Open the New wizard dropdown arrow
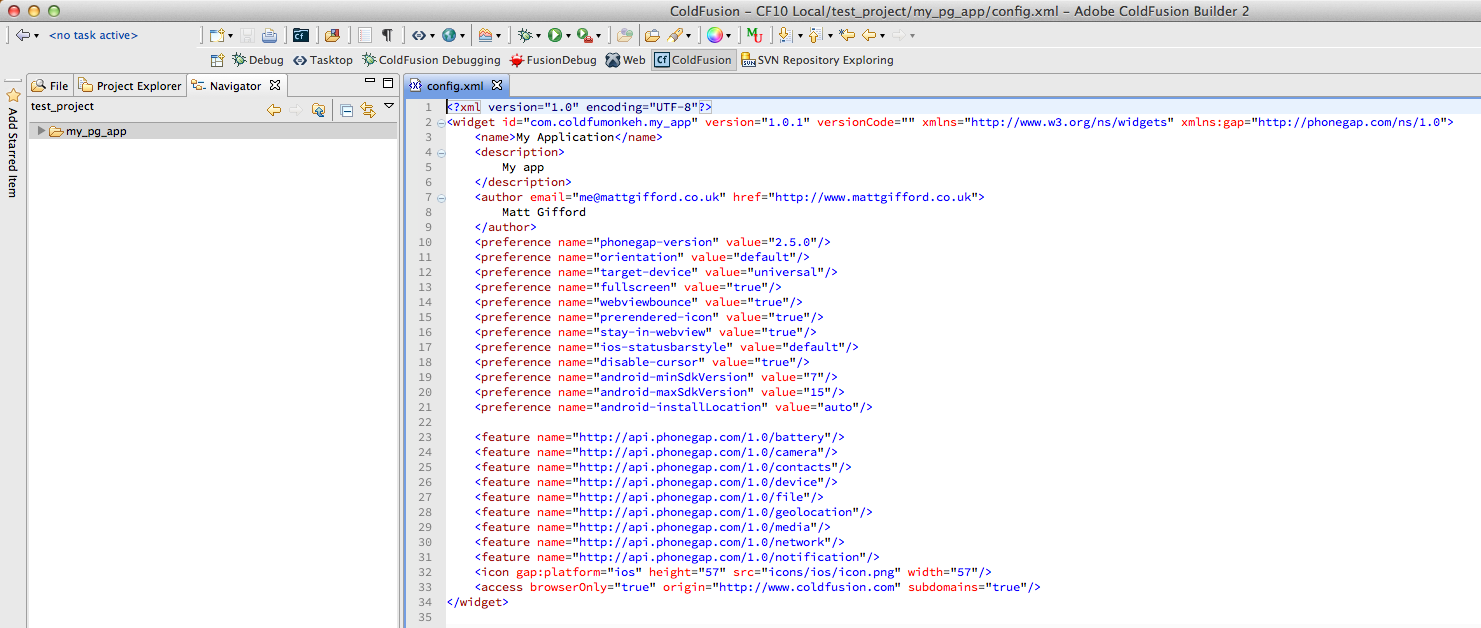The image size is (1481, 628). click(x=230, y=36)
